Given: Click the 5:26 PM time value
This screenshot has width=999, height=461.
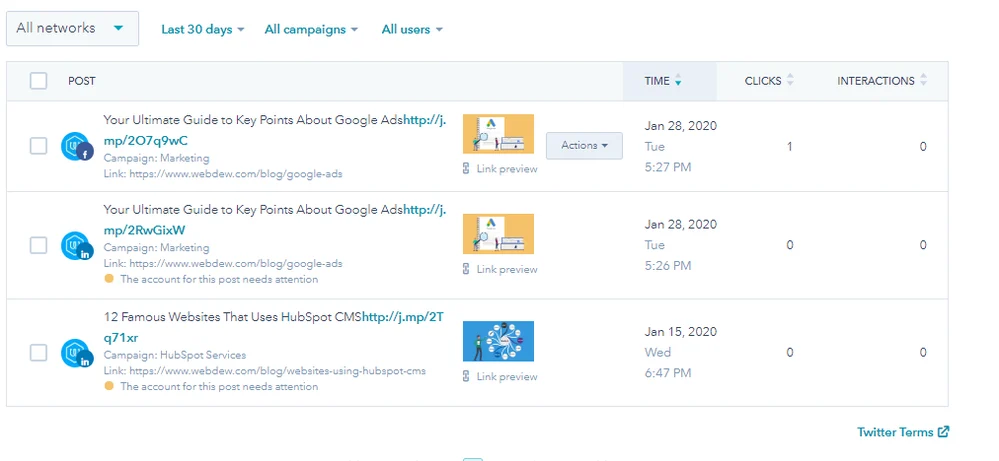Looking at the screenshot, I should tap(668, 266).
